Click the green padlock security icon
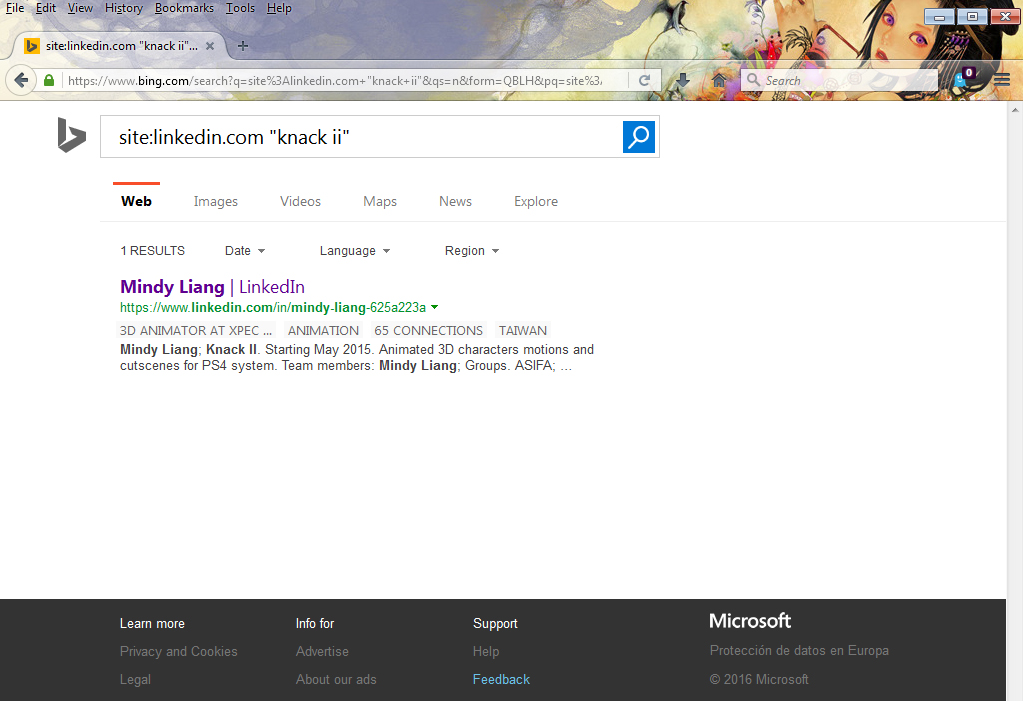 49,80
